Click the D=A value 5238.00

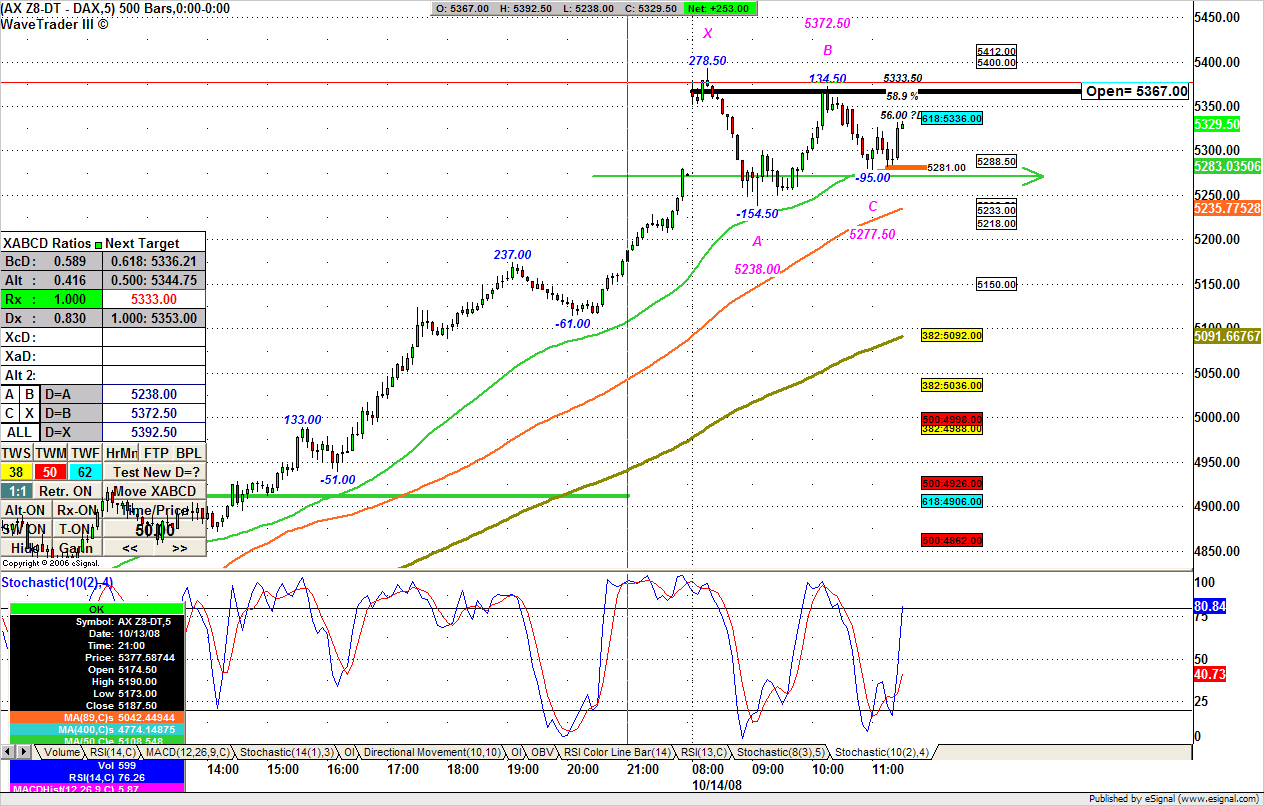[154, 394]
